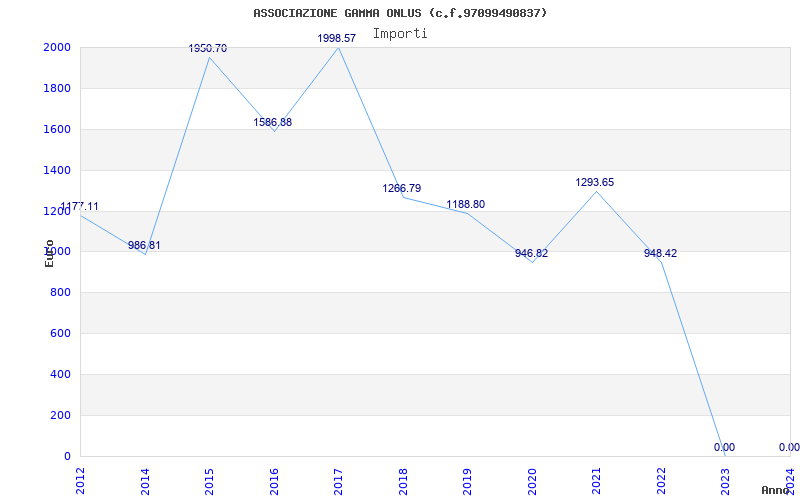The image size is (800, 500).
Task: Click the 1950.70 data point label
Action: (x=208, y=48)
